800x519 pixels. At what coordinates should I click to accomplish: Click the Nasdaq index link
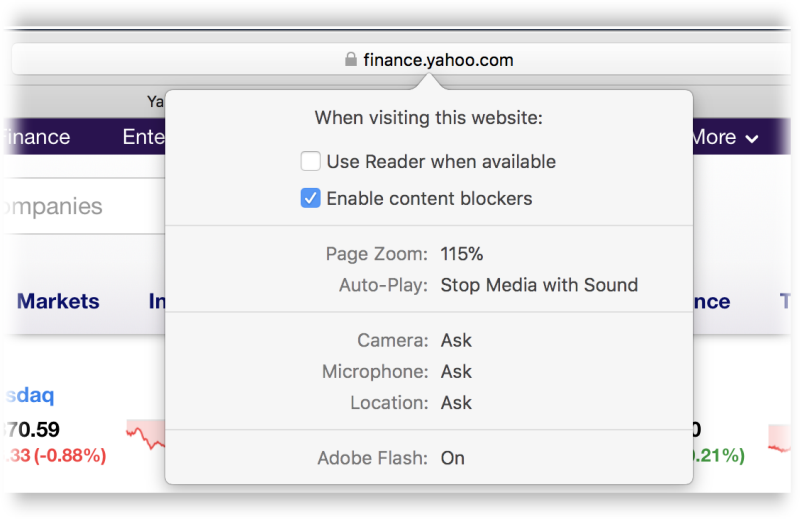click(30, 396)
